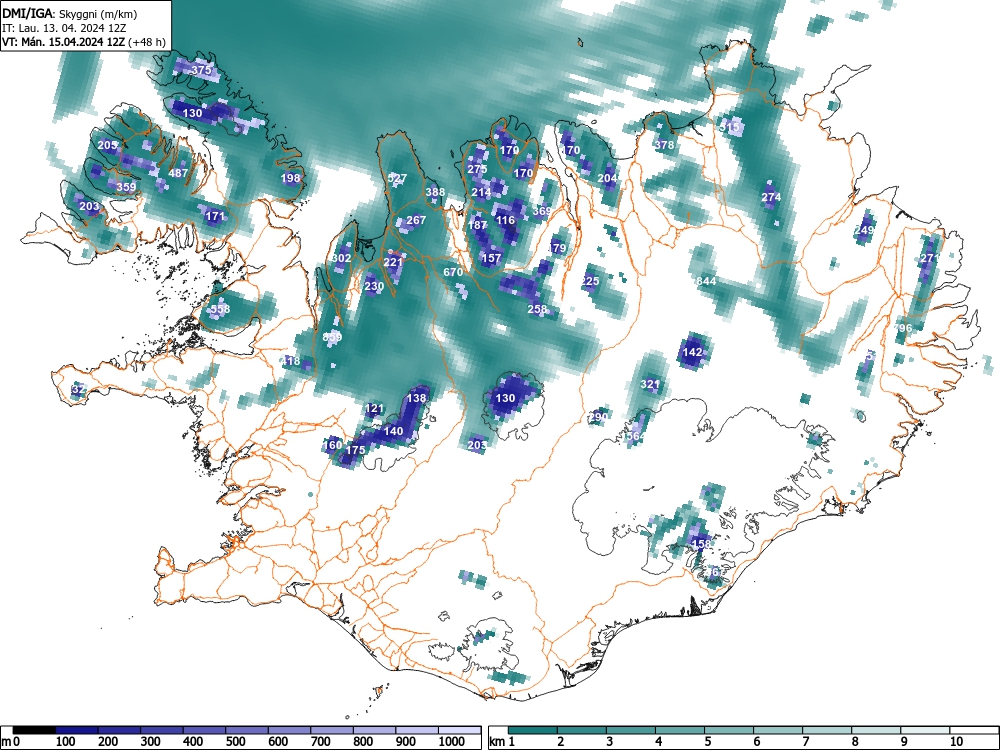Click the valid time 'VT: Mán. 15.04.2024 12Z'
This screenshot has width=1000, height=750.
coord(64,42)
